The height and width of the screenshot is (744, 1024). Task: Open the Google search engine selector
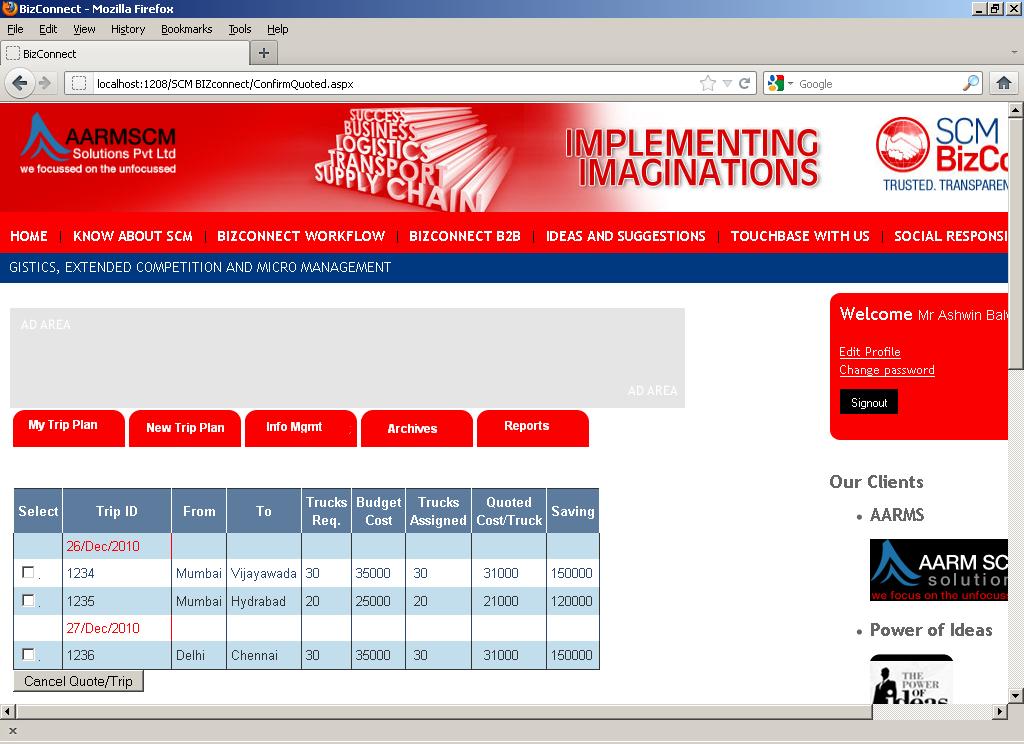(x=780, y=84)
